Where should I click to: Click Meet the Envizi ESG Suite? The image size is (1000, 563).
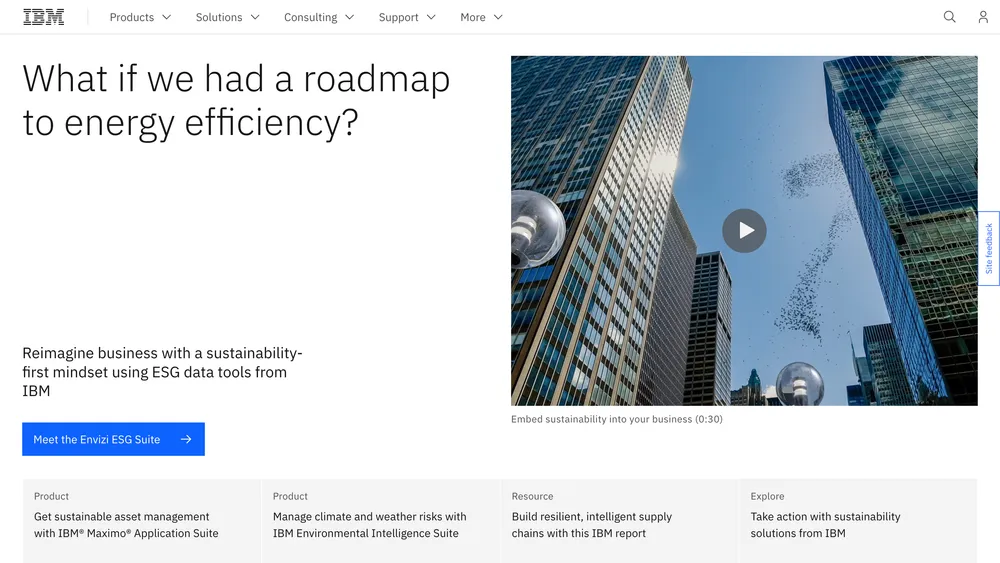114,439
